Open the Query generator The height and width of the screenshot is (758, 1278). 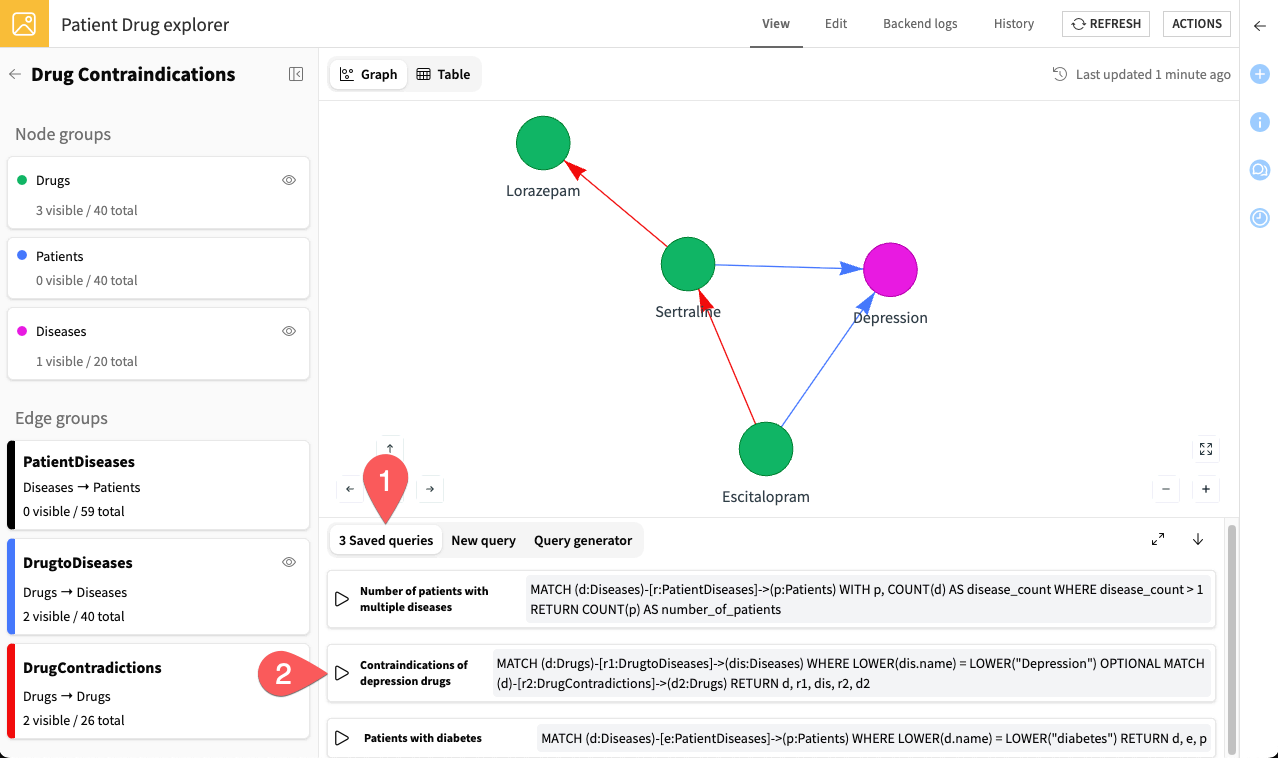click(583, 540)
